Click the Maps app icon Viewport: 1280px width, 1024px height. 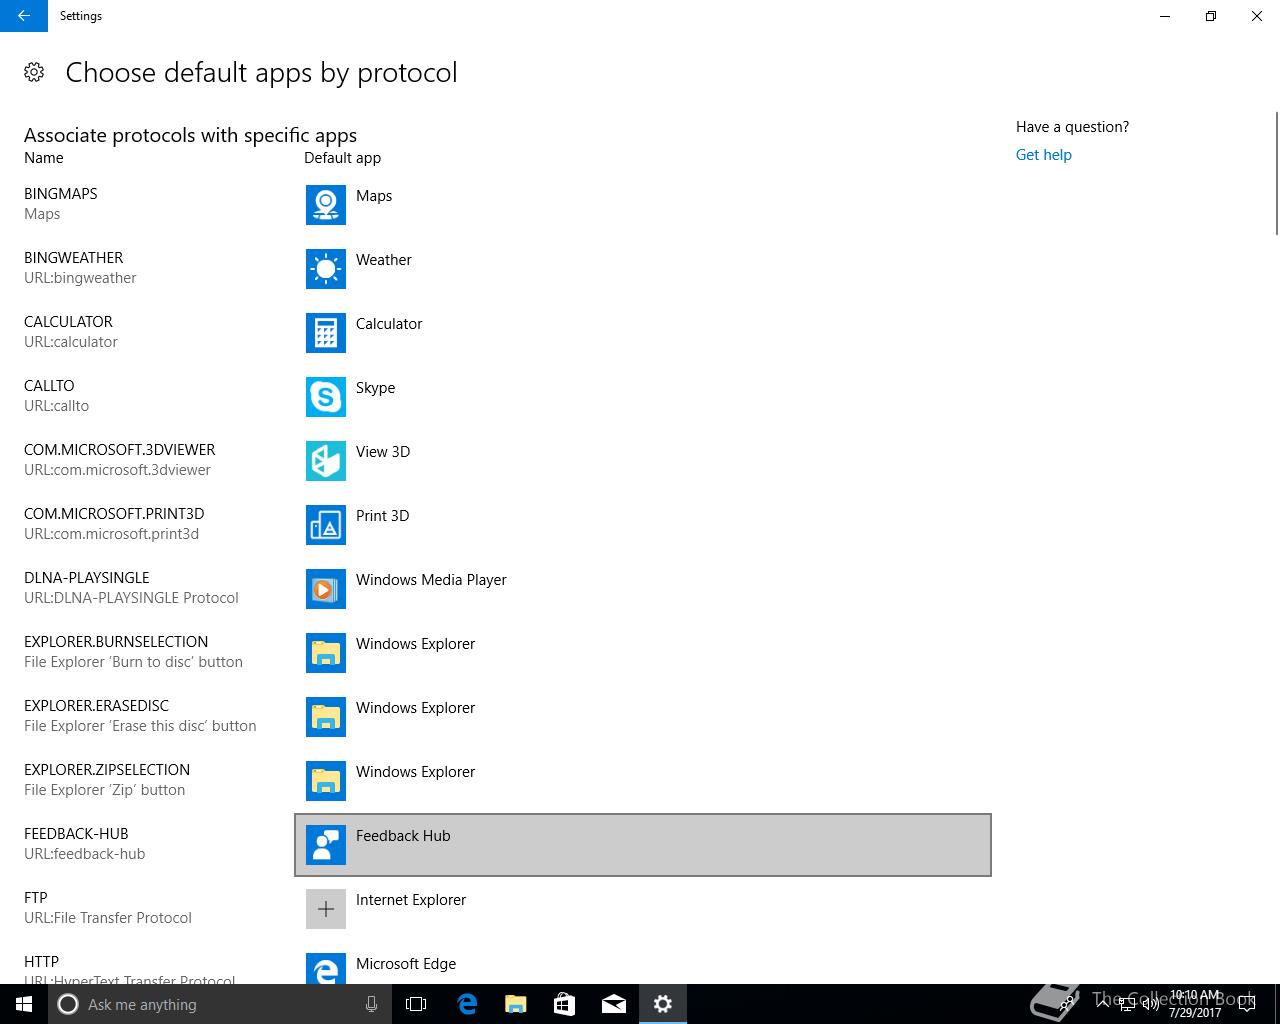(326, 205)
